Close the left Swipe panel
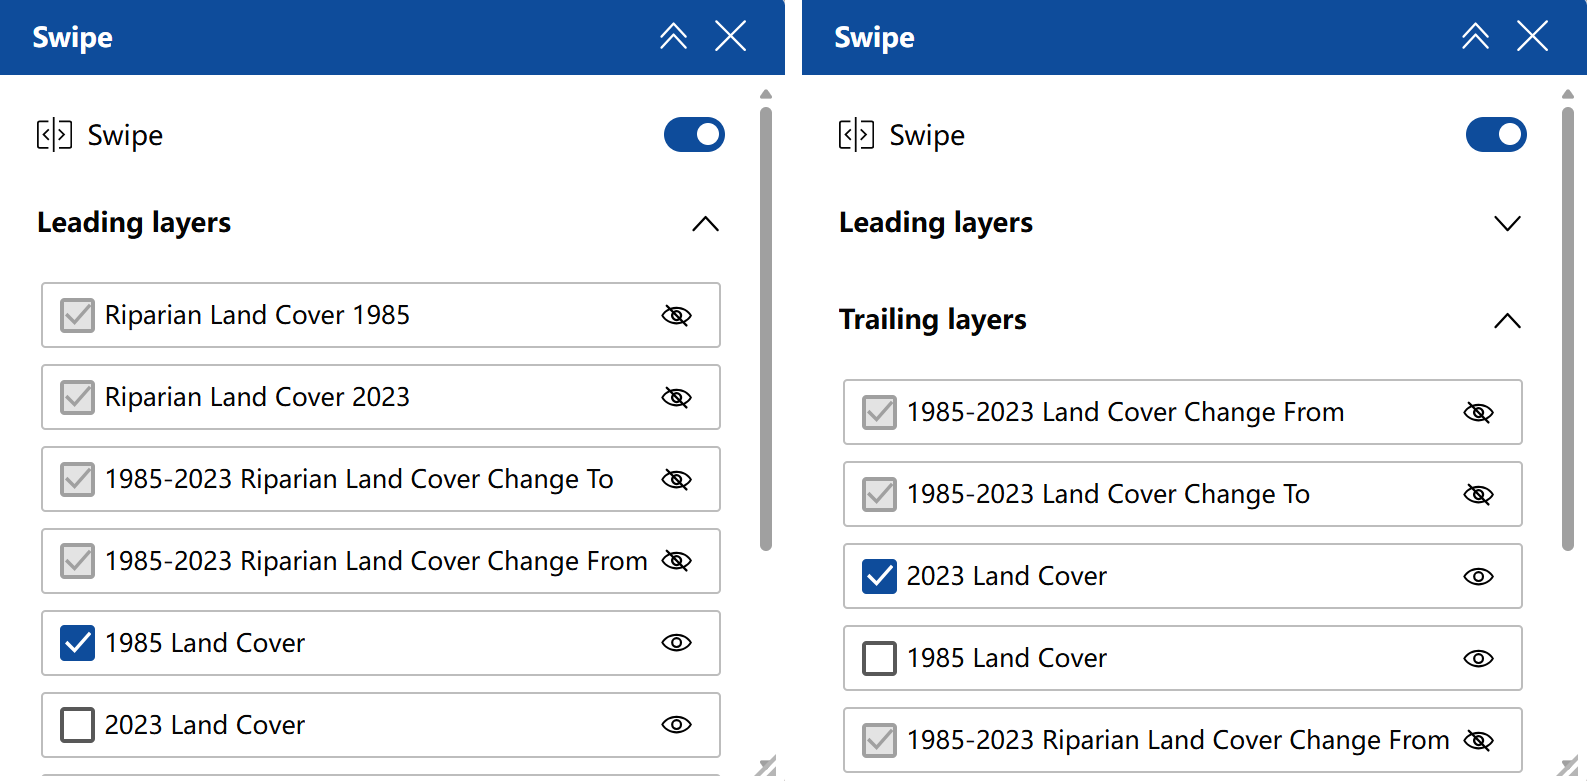 pyautogui.click(x=731, y=37)
